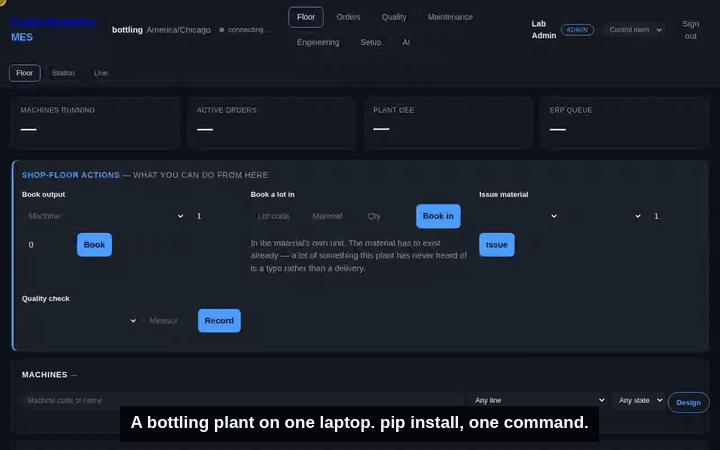Click the Active Orders card
This screenshot has height=450, width=720.
[272, 123]
